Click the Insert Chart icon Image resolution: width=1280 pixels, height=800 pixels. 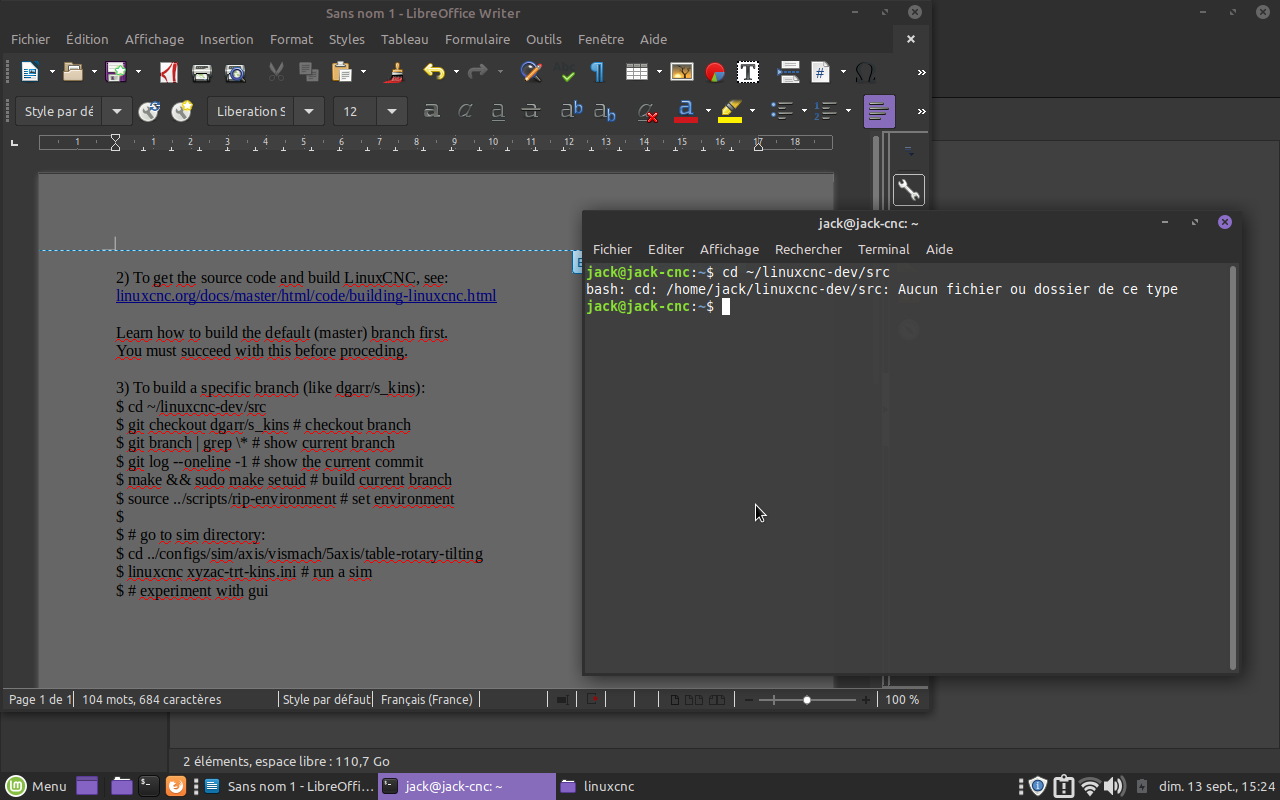pos(715,72)
